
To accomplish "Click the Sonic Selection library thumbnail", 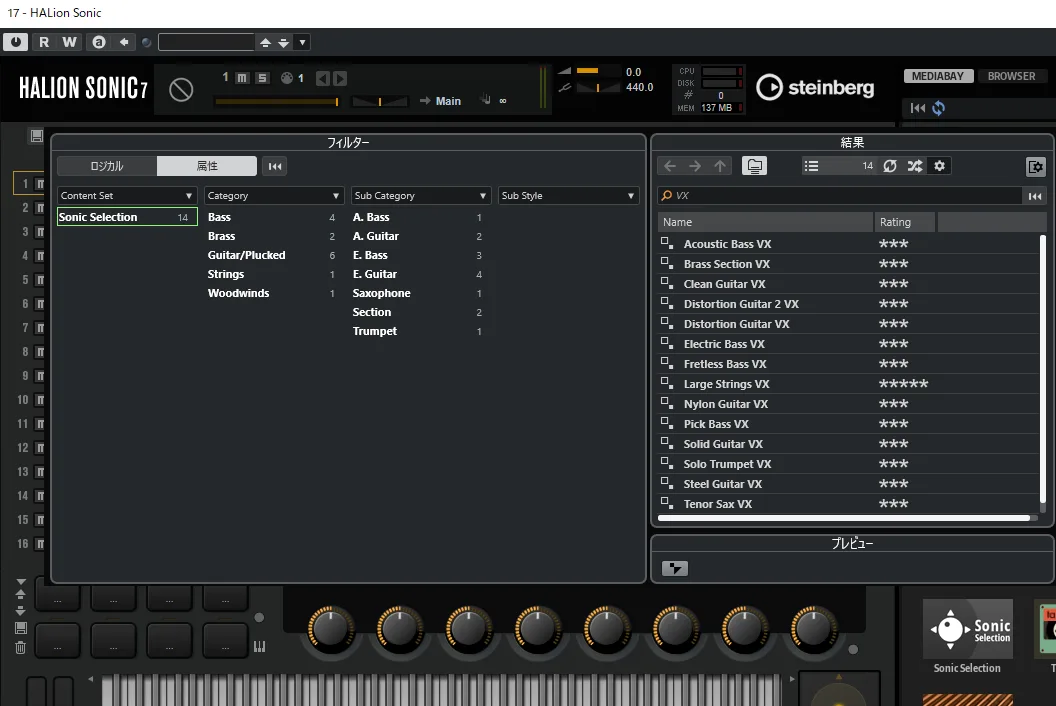I will tap(967, 629).
